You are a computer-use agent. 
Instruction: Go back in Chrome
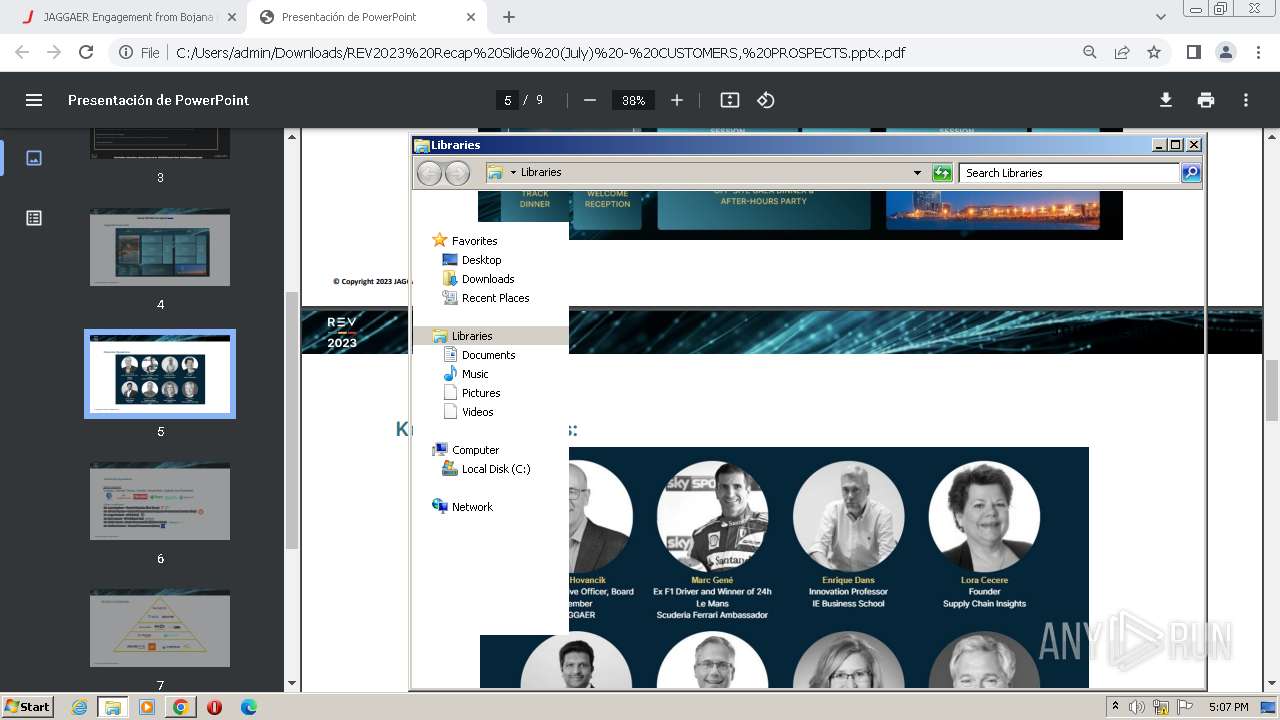(22, 52)
